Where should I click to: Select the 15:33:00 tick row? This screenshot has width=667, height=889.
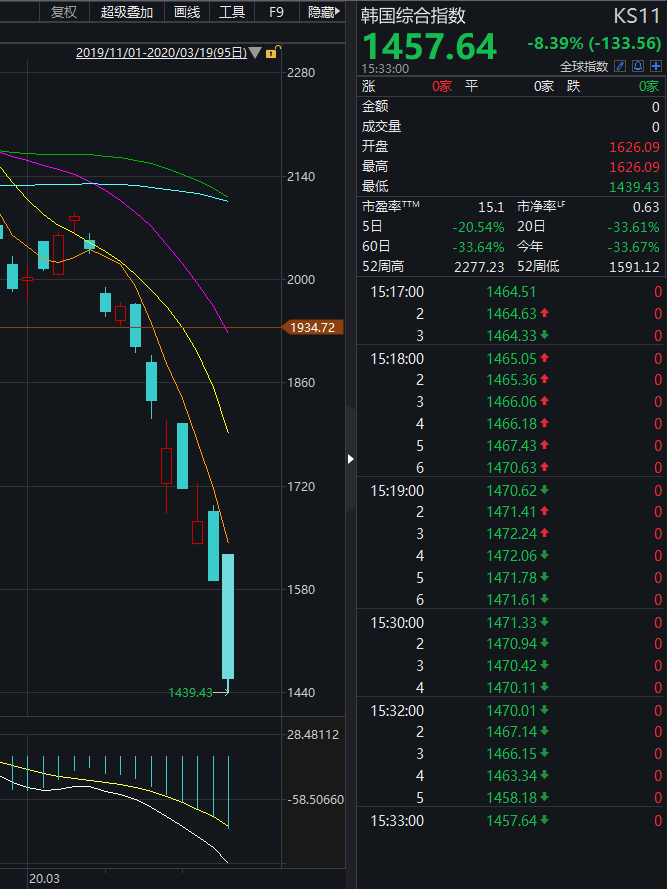(x=512, y=820)
